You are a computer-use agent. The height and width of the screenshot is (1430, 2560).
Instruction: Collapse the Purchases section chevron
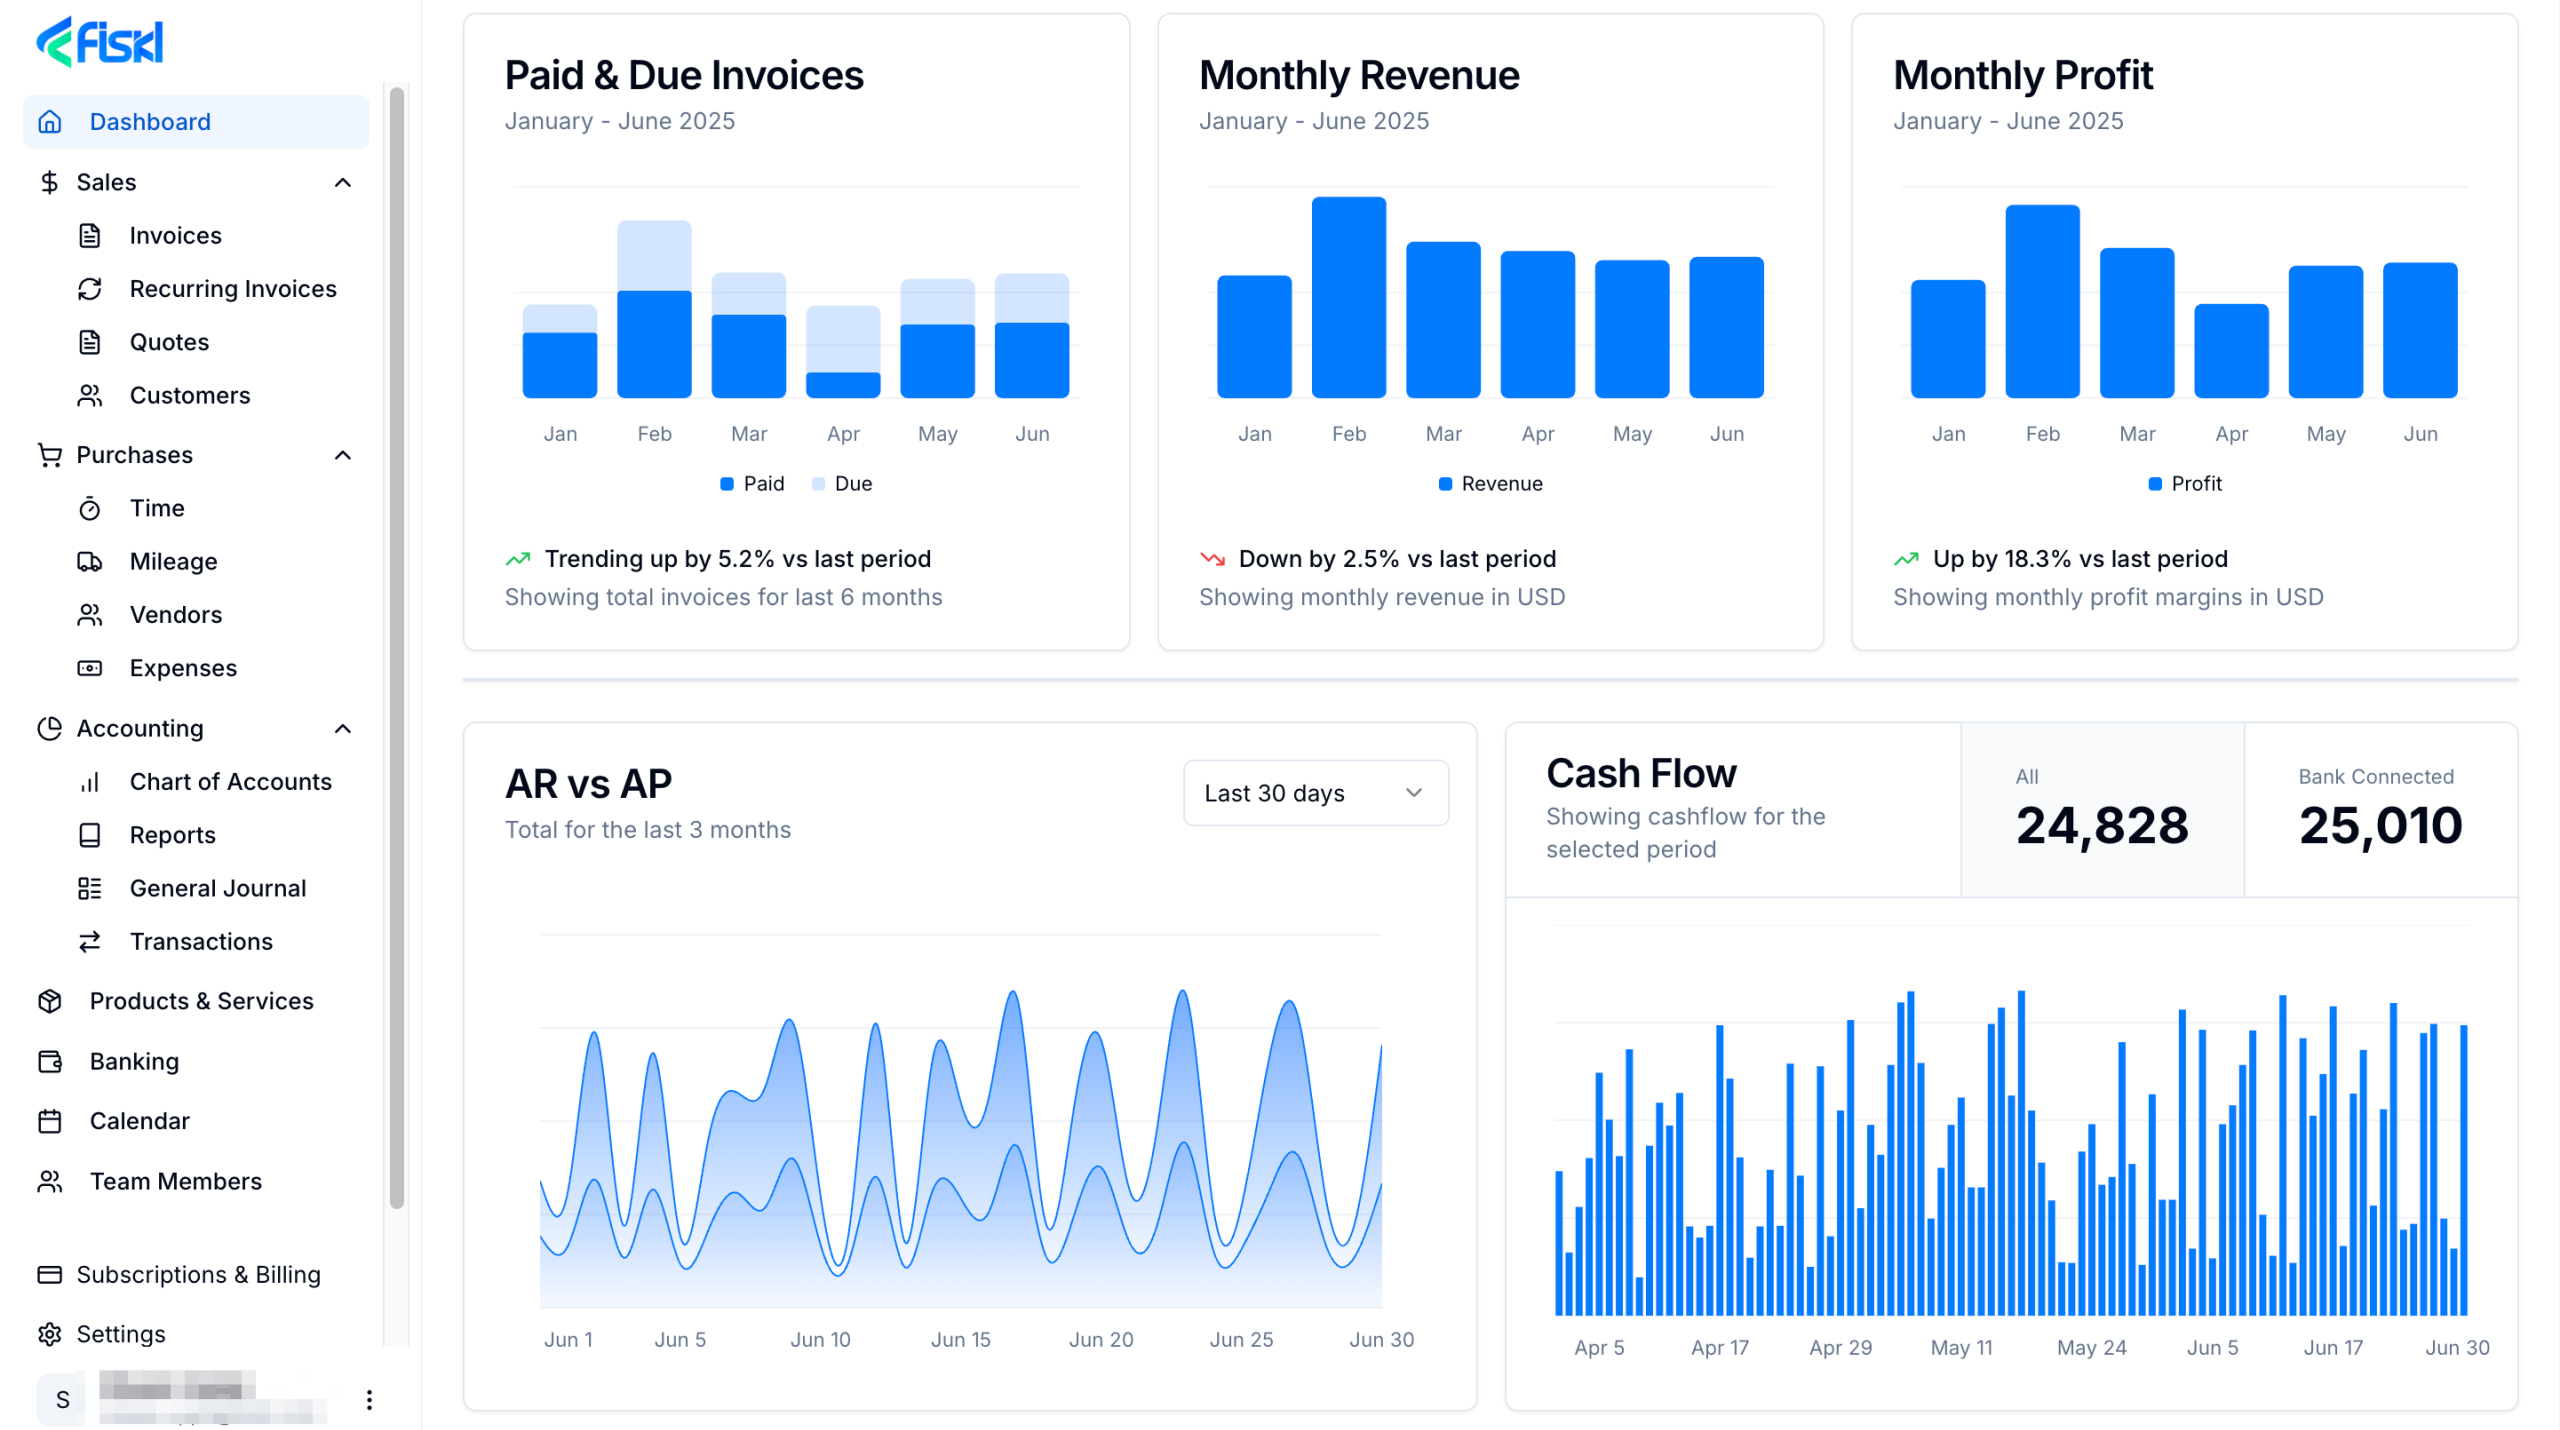(343, 455)
